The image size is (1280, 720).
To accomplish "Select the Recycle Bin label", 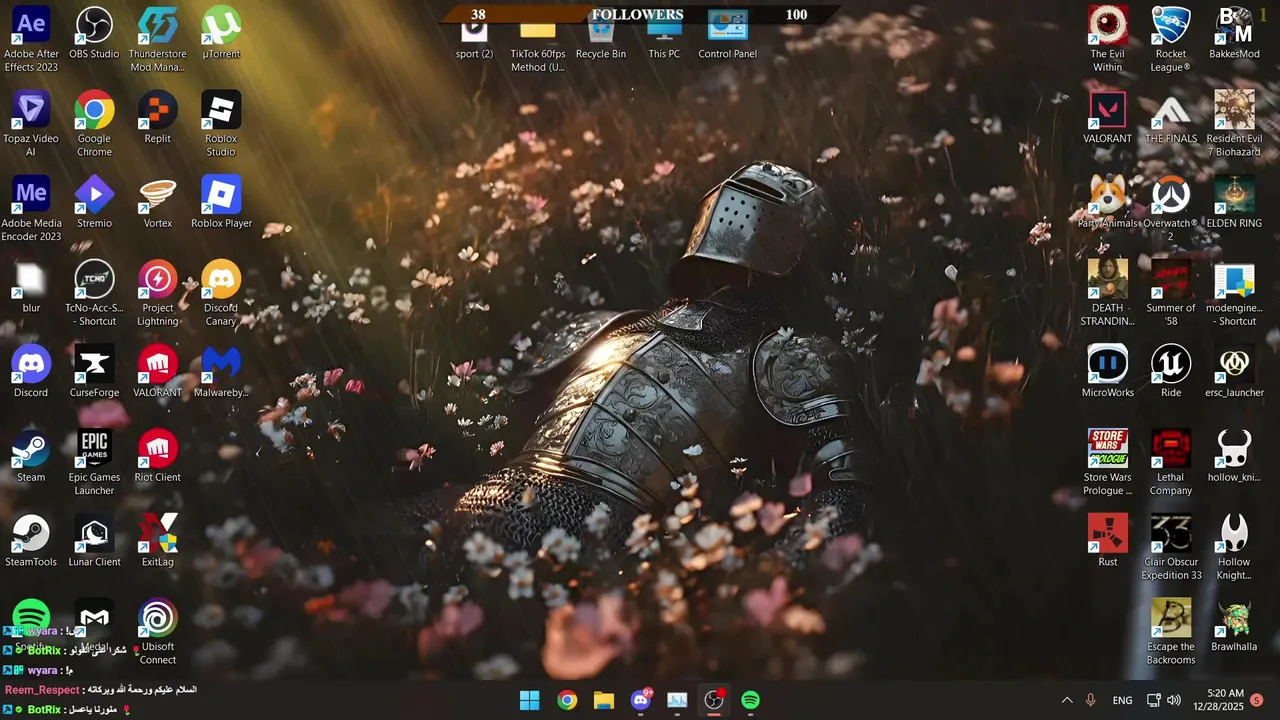I will tap(600, 54).
